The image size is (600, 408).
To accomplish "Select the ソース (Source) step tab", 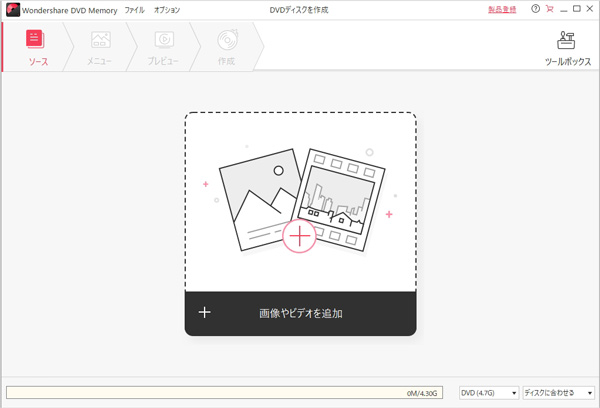I will 36,46.
